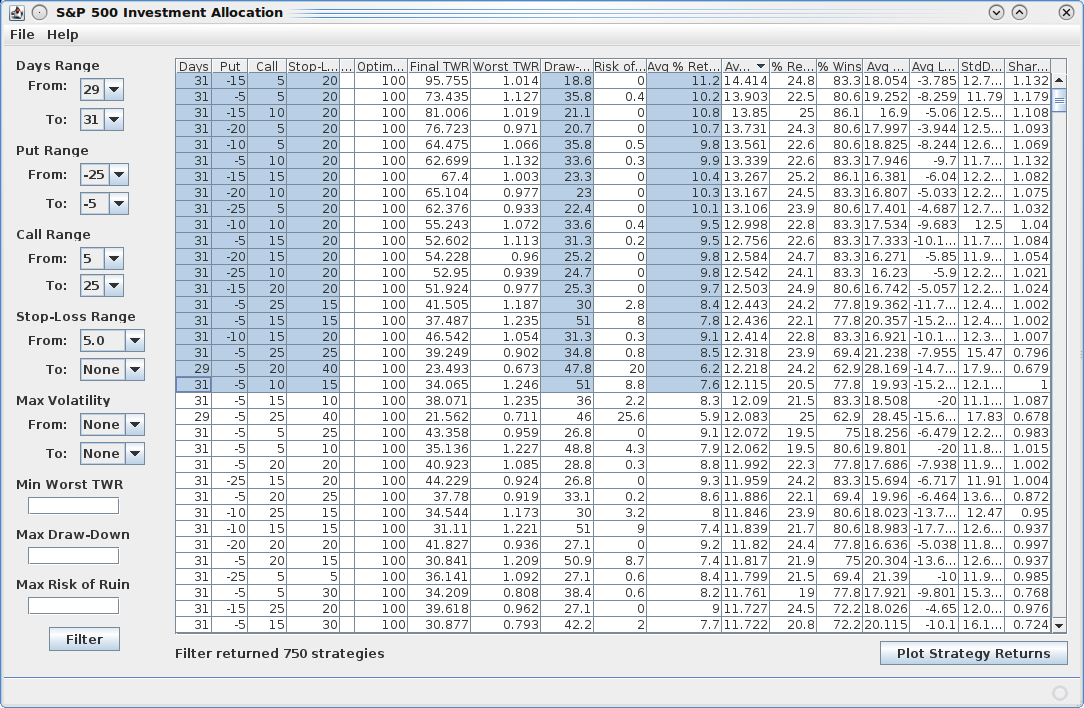Select the cell with value 13.731

point(745,129)
